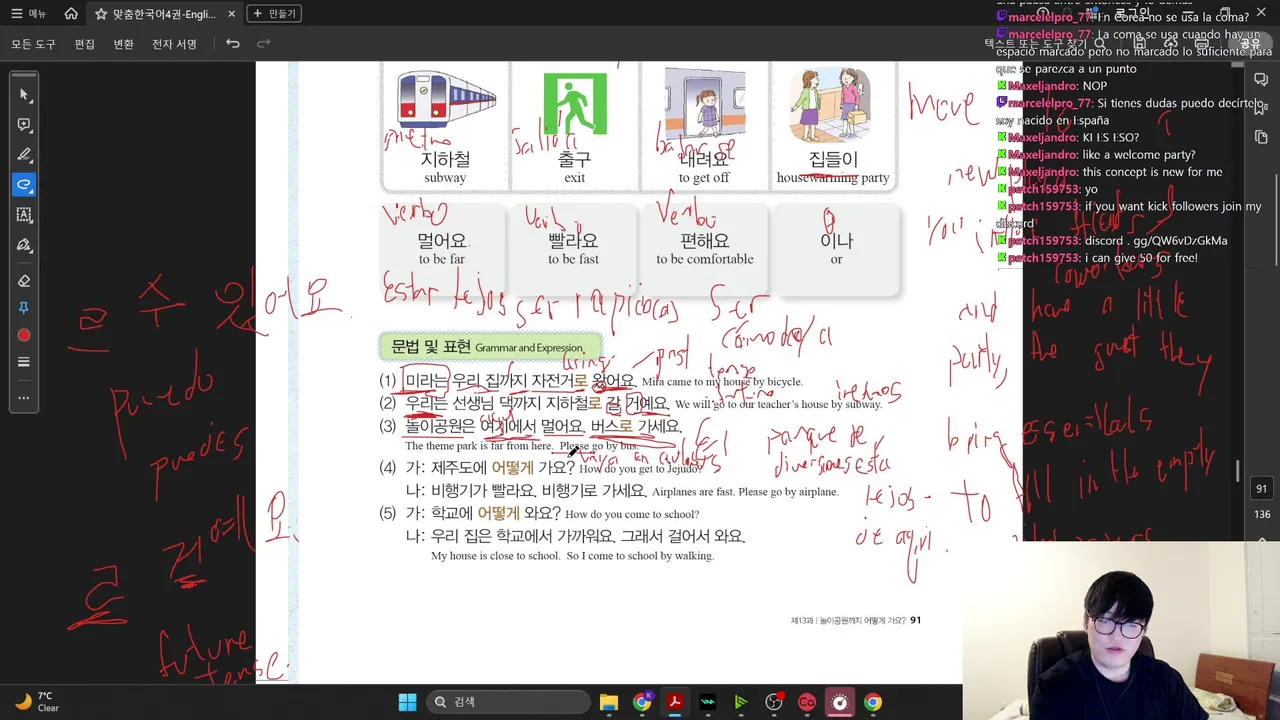Image resolution: width=1280 pixels, height=720 pixels.
Task: Click the Adobe Acrobat taskbar icon
Action: [x=675, y=702]
